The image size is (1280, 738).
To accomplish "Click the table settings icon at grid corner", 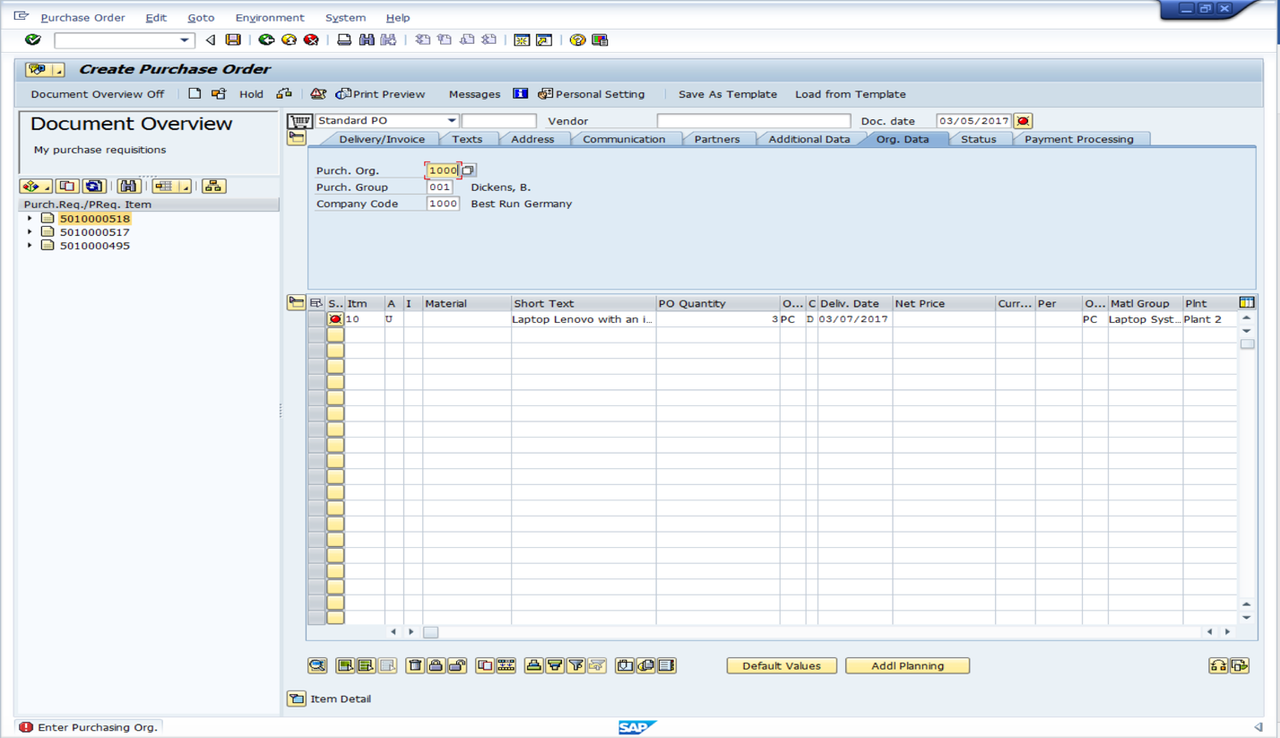I will click(1246, 303).
